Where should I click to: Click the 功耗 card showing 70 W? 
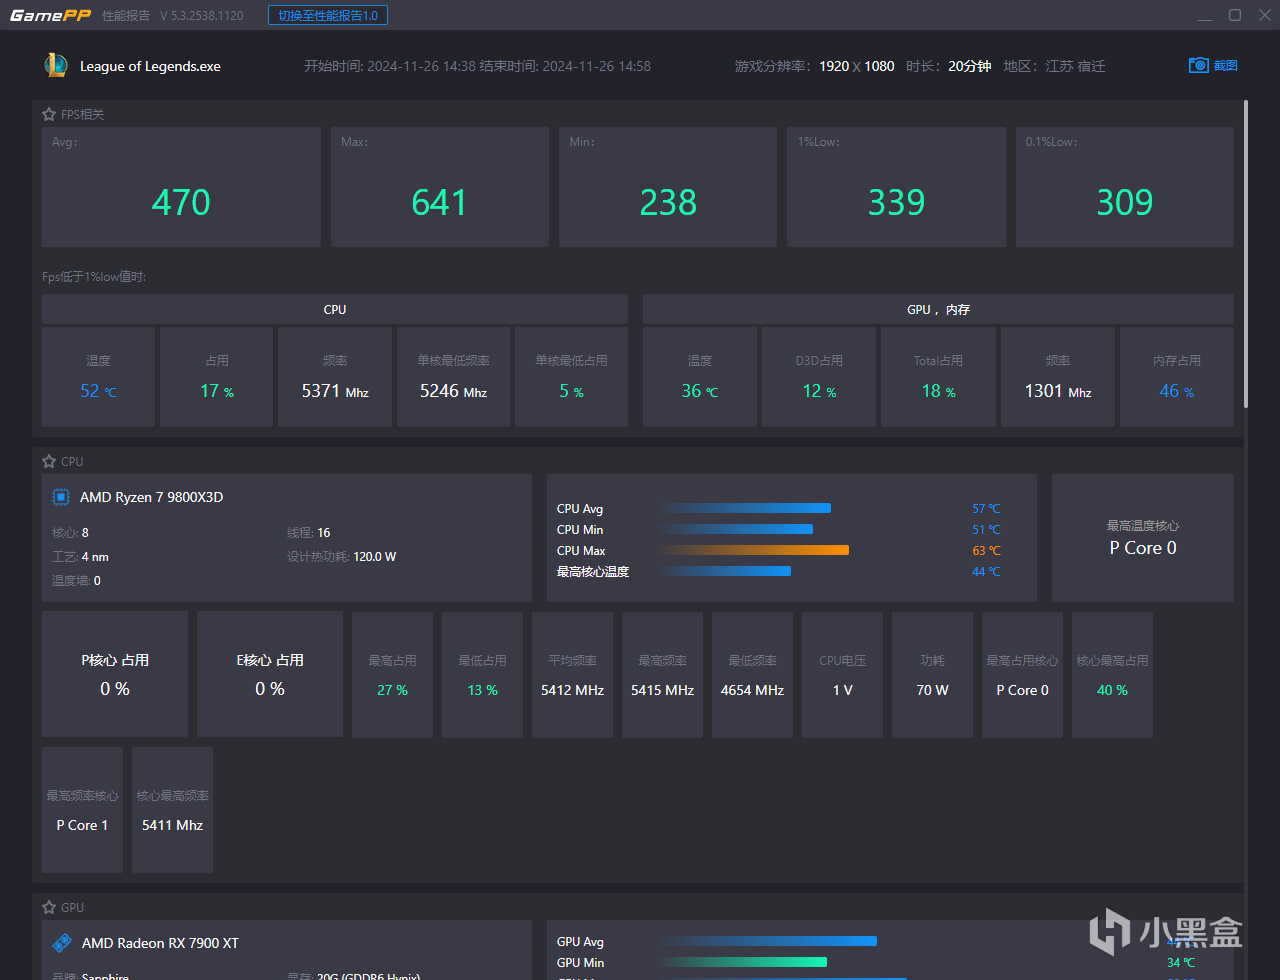pos(932,675)
